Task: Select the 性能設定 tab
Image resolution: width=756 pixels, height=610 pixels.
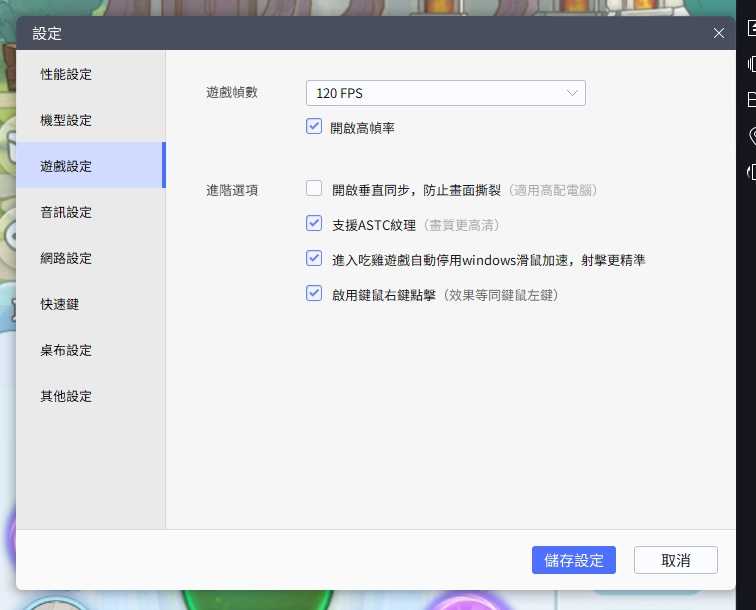Action: (x=91, y=74)
